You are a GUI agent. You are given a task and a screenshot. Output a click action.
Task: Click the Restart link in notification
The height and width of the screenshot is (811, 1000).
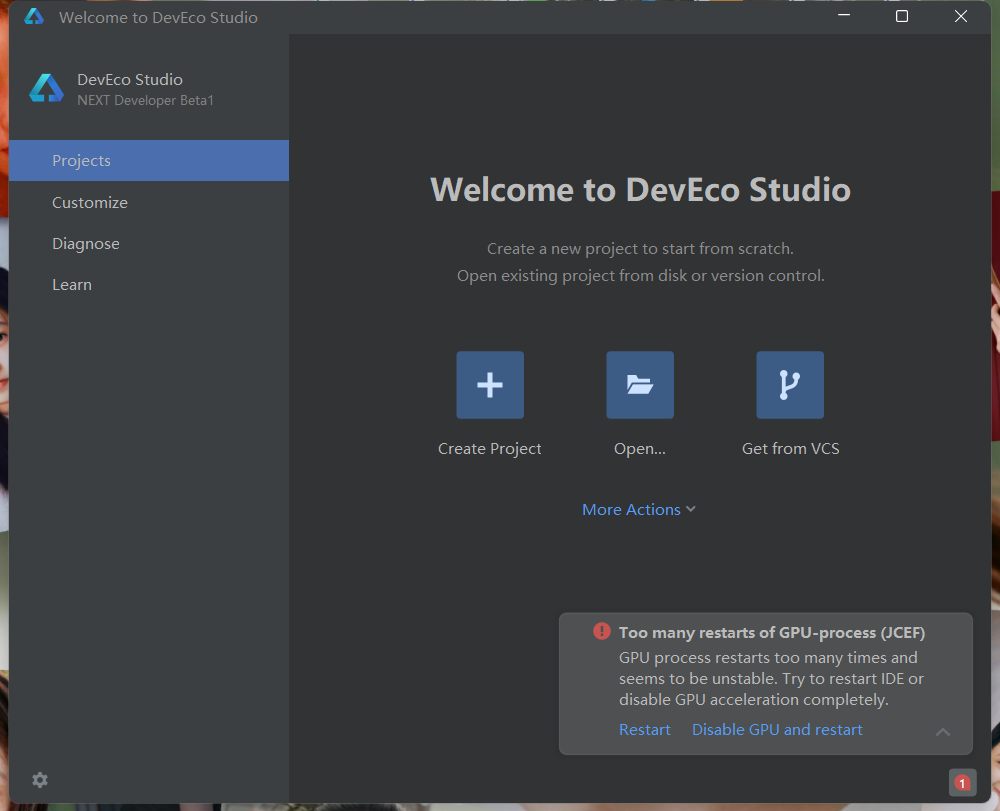pyautogui.click(x=645, y=729)
